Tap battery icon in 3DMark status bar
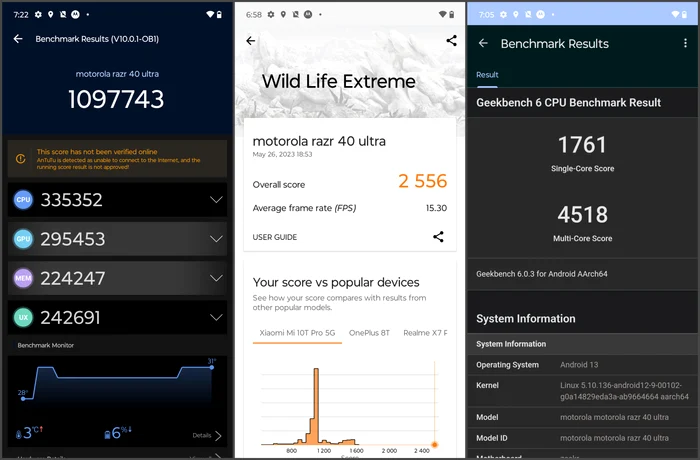Viewport: 700px width, 460px height. (452, 14)
